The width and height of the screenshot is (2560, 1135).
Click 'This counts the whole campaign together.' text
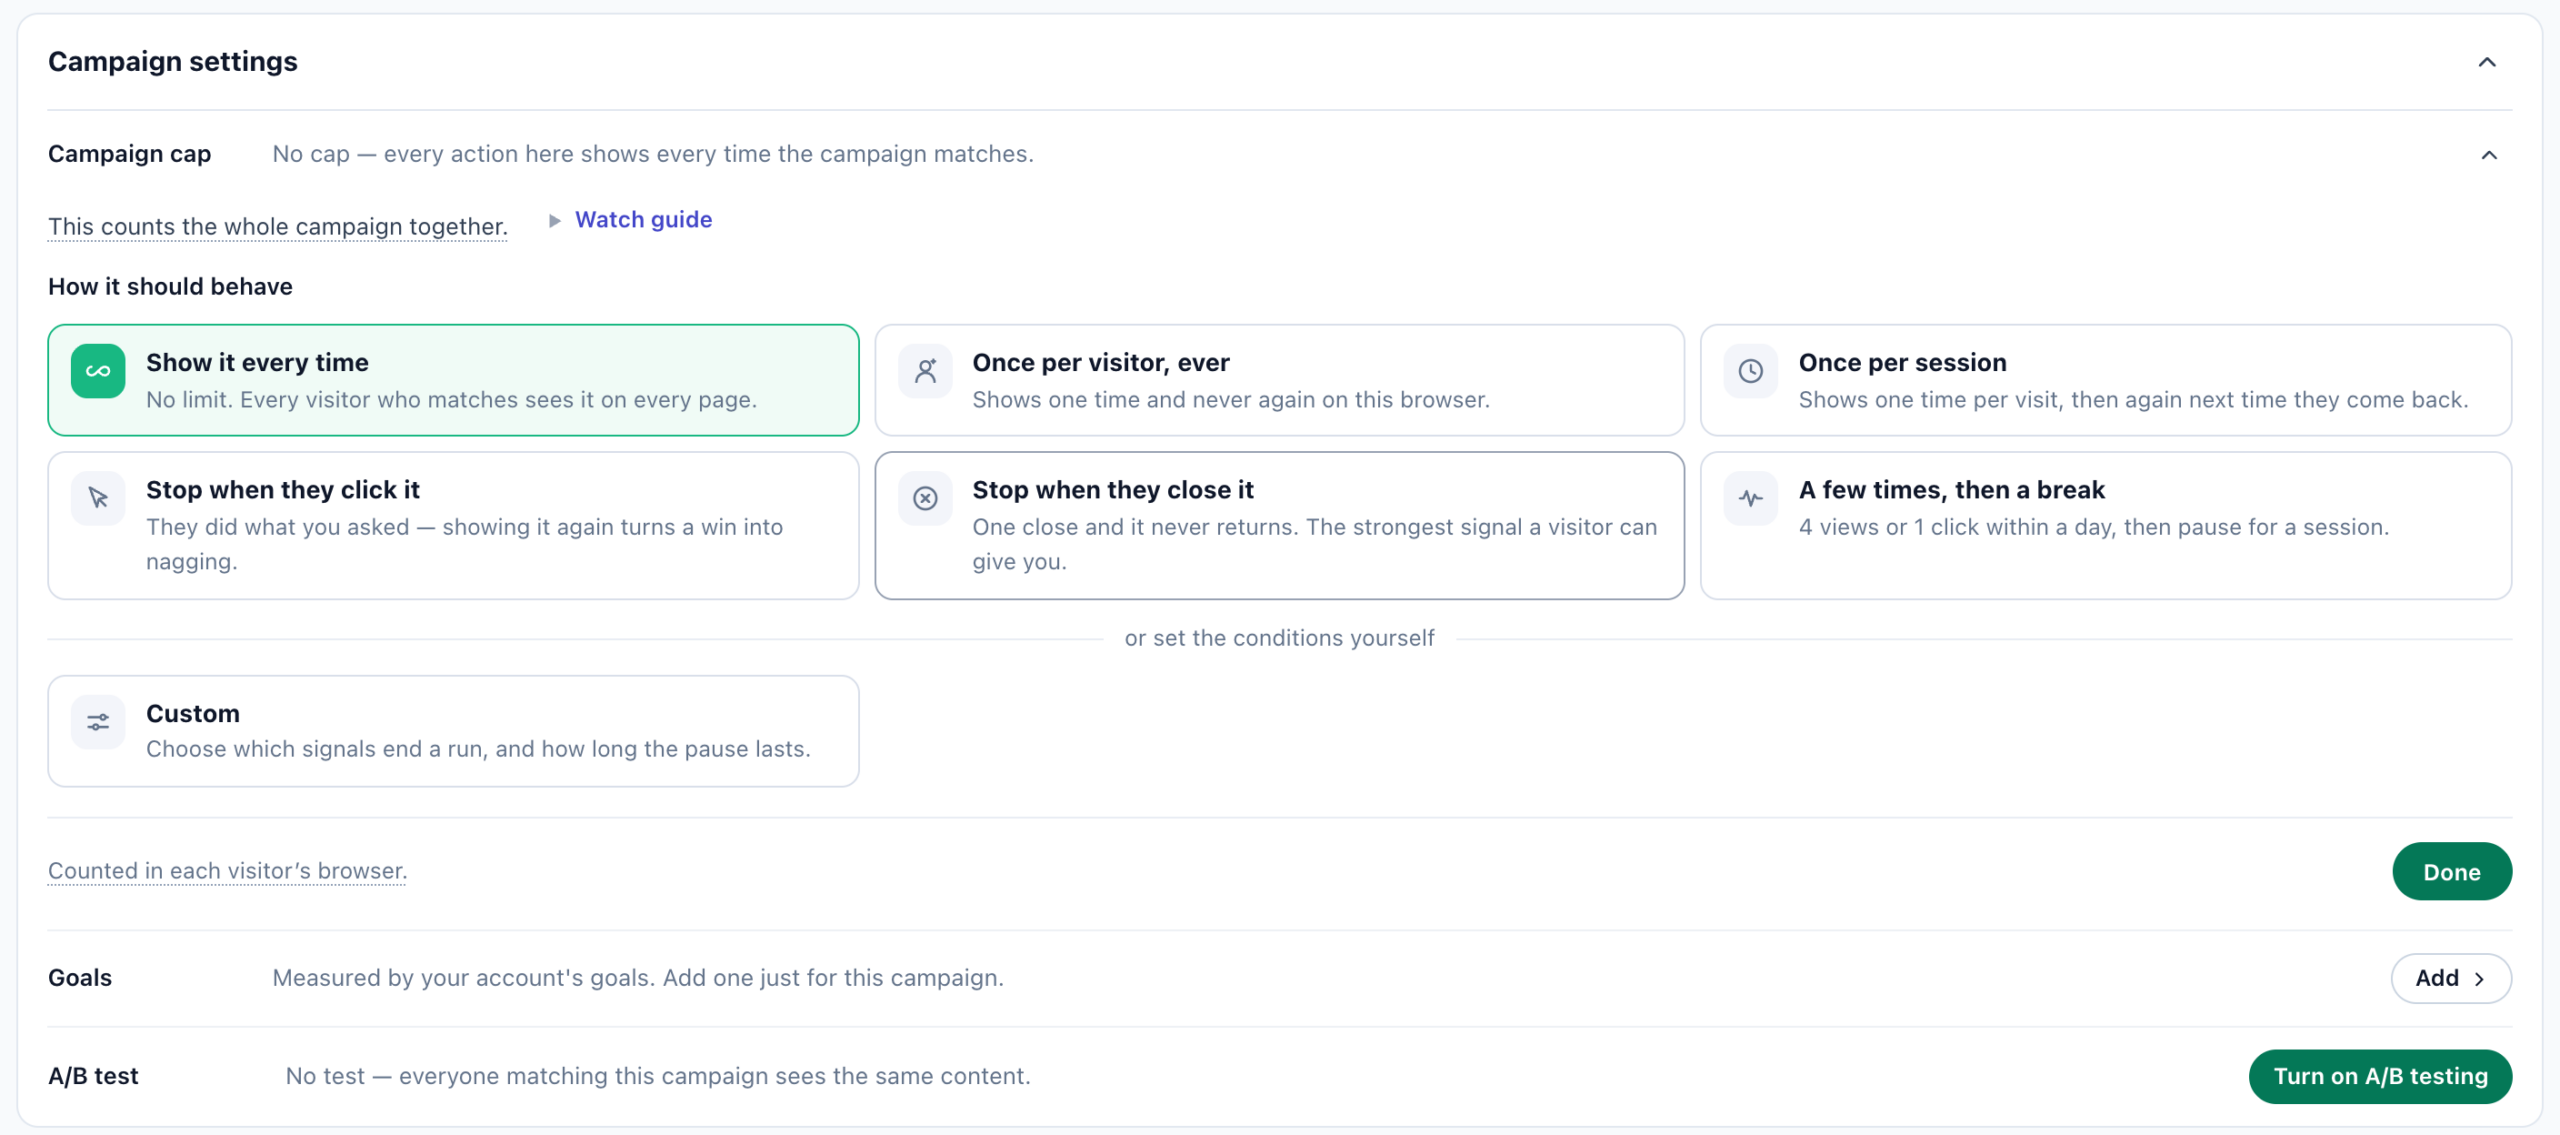278,227
